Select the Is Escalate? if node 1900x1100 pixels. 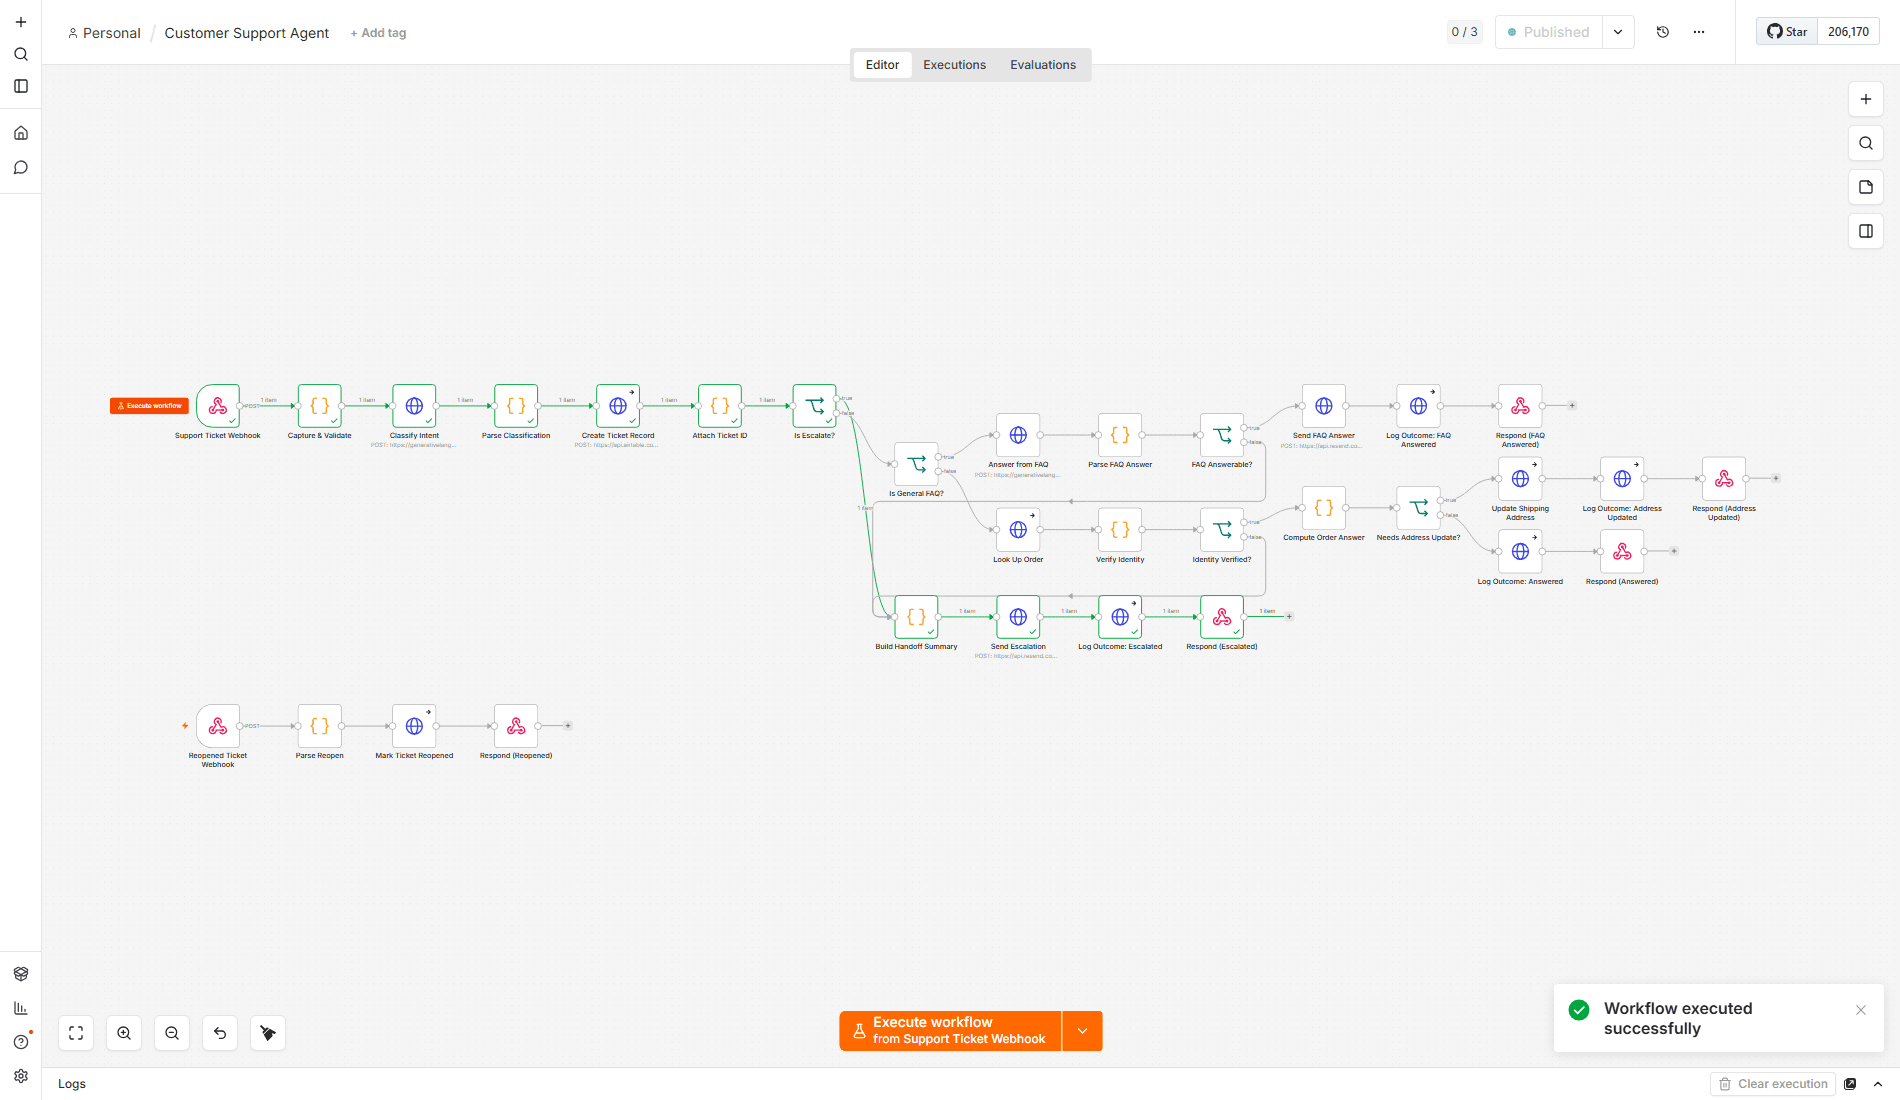tap(814, 406)
